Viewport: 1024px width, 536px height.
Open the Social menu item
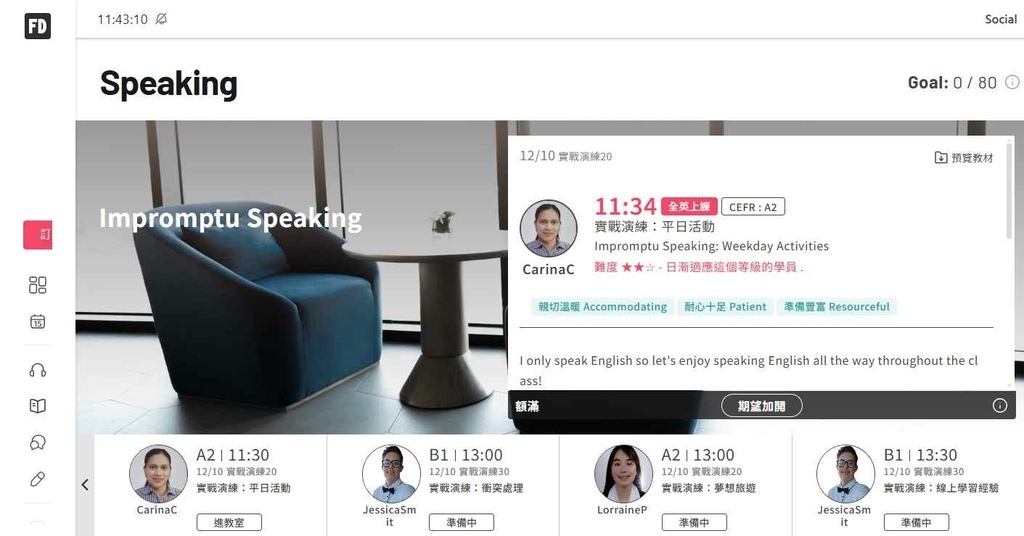point(1000,19)
